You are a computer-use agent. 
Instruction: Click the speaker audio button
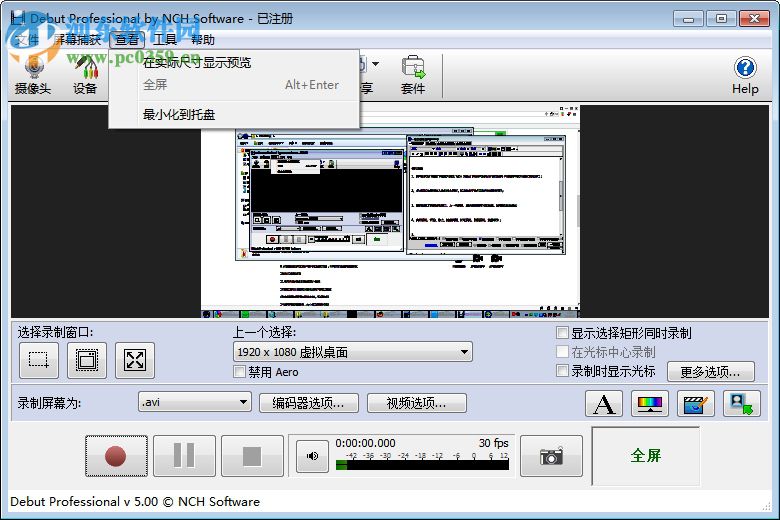point(312,456)
